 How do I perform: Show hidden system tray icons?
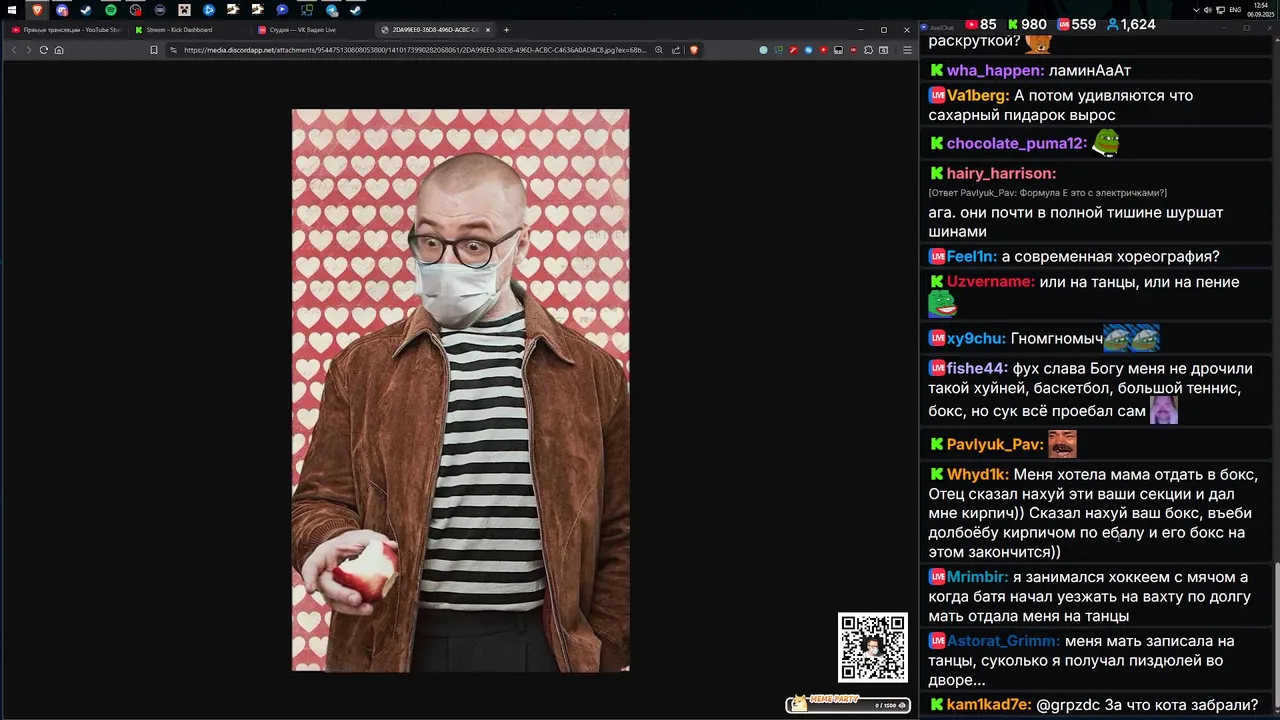click(1196, 10)
